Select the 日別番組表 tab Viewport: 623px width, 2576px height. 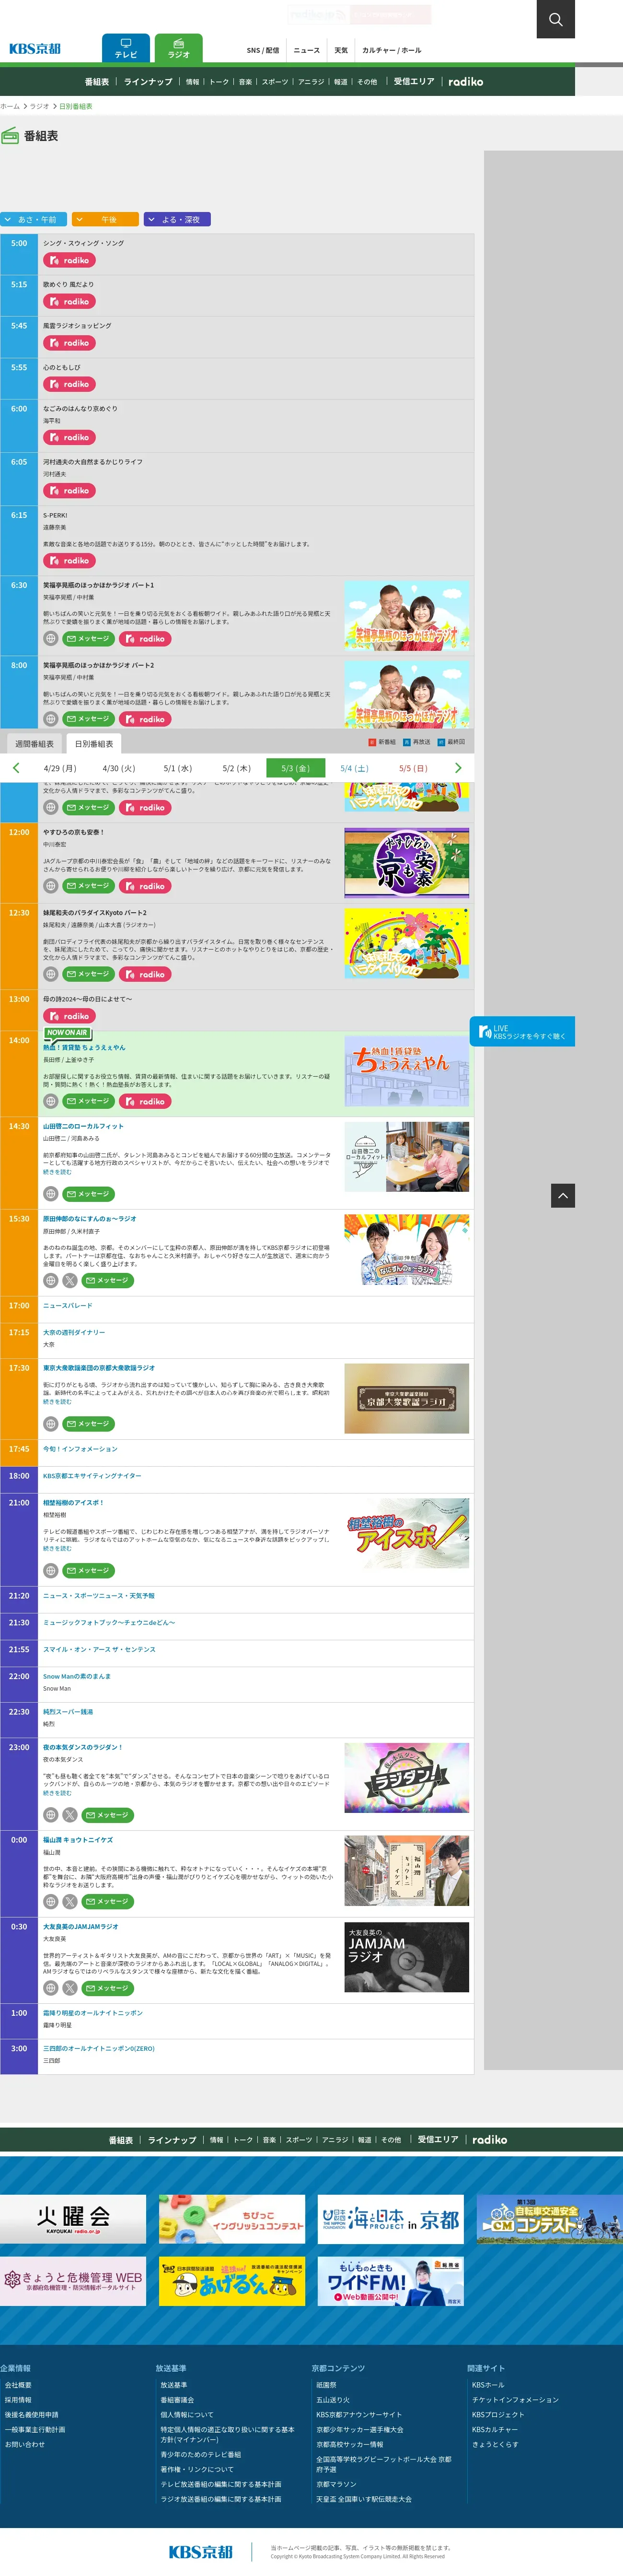tap(94, 744)
